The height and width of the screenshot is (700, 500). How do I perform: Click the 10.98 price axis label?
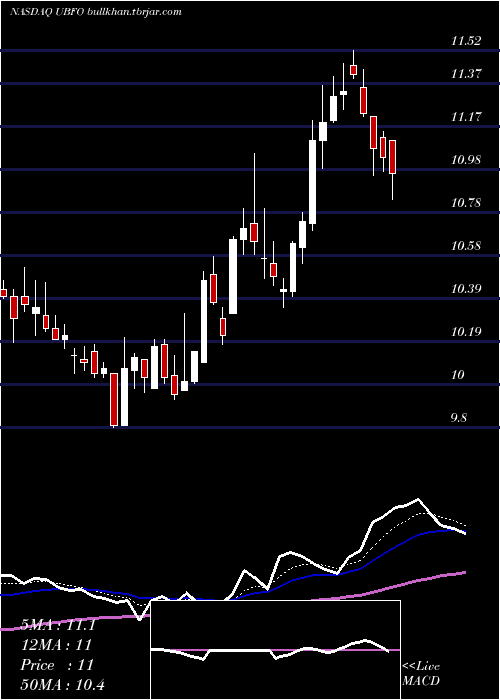(466, 159)
